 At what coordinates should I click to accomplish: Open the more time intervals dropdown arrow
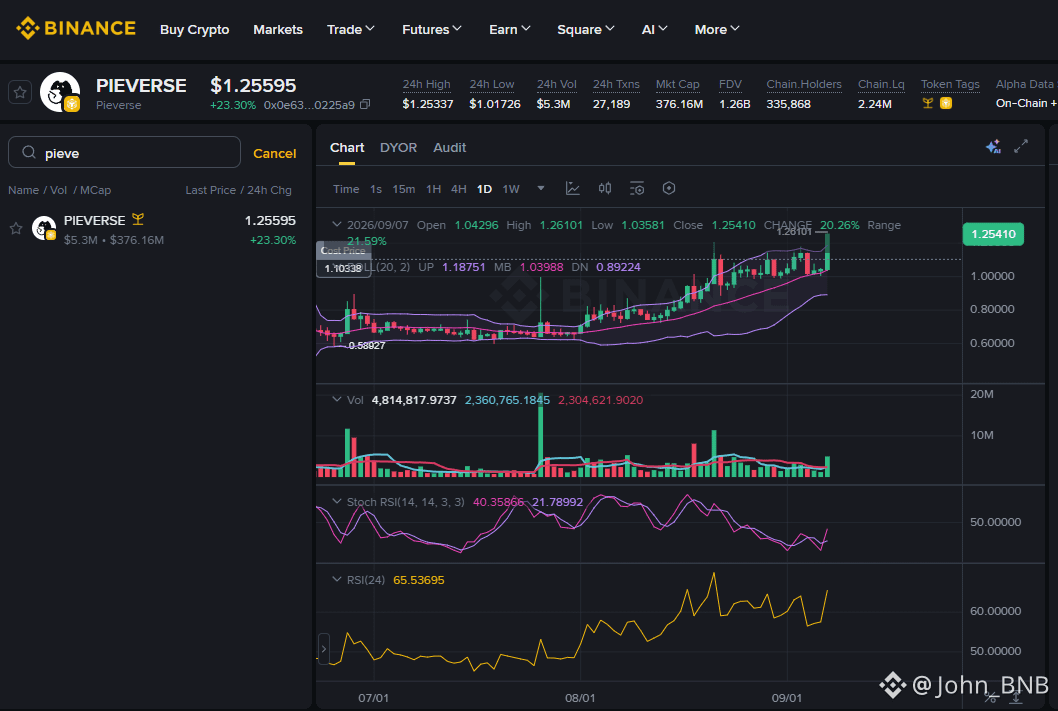540,189
